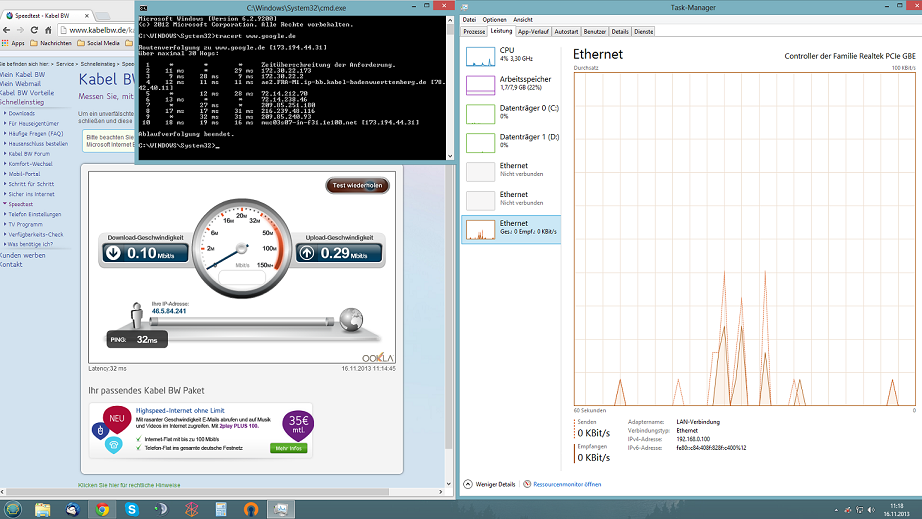
Task: Switch to the Autostart tab
Action: [x=566, y=32]
